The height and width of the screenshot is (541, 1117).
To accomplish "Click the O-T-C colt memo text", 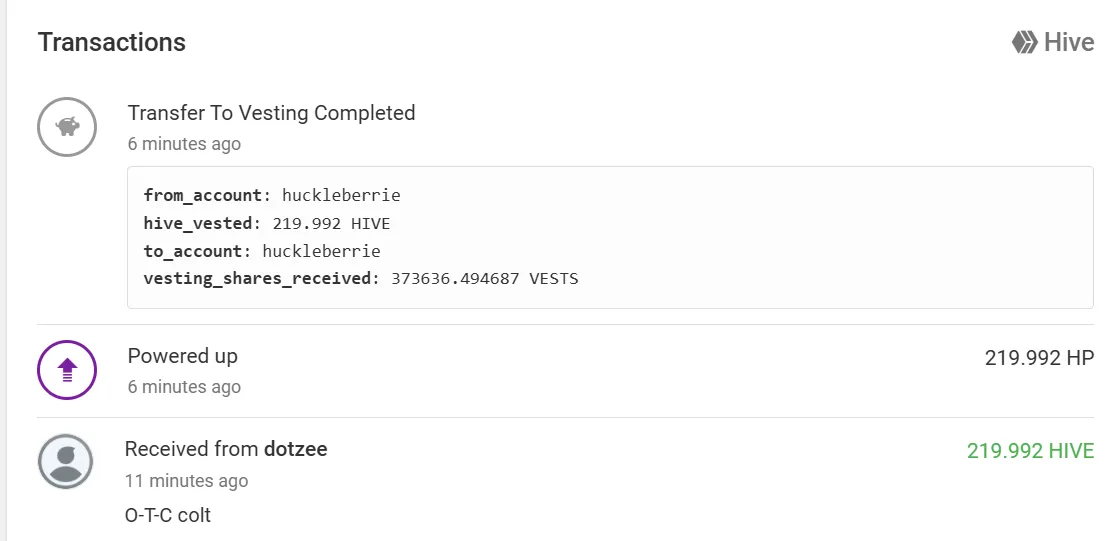I will pyautogui.click(x=167, y=515).
